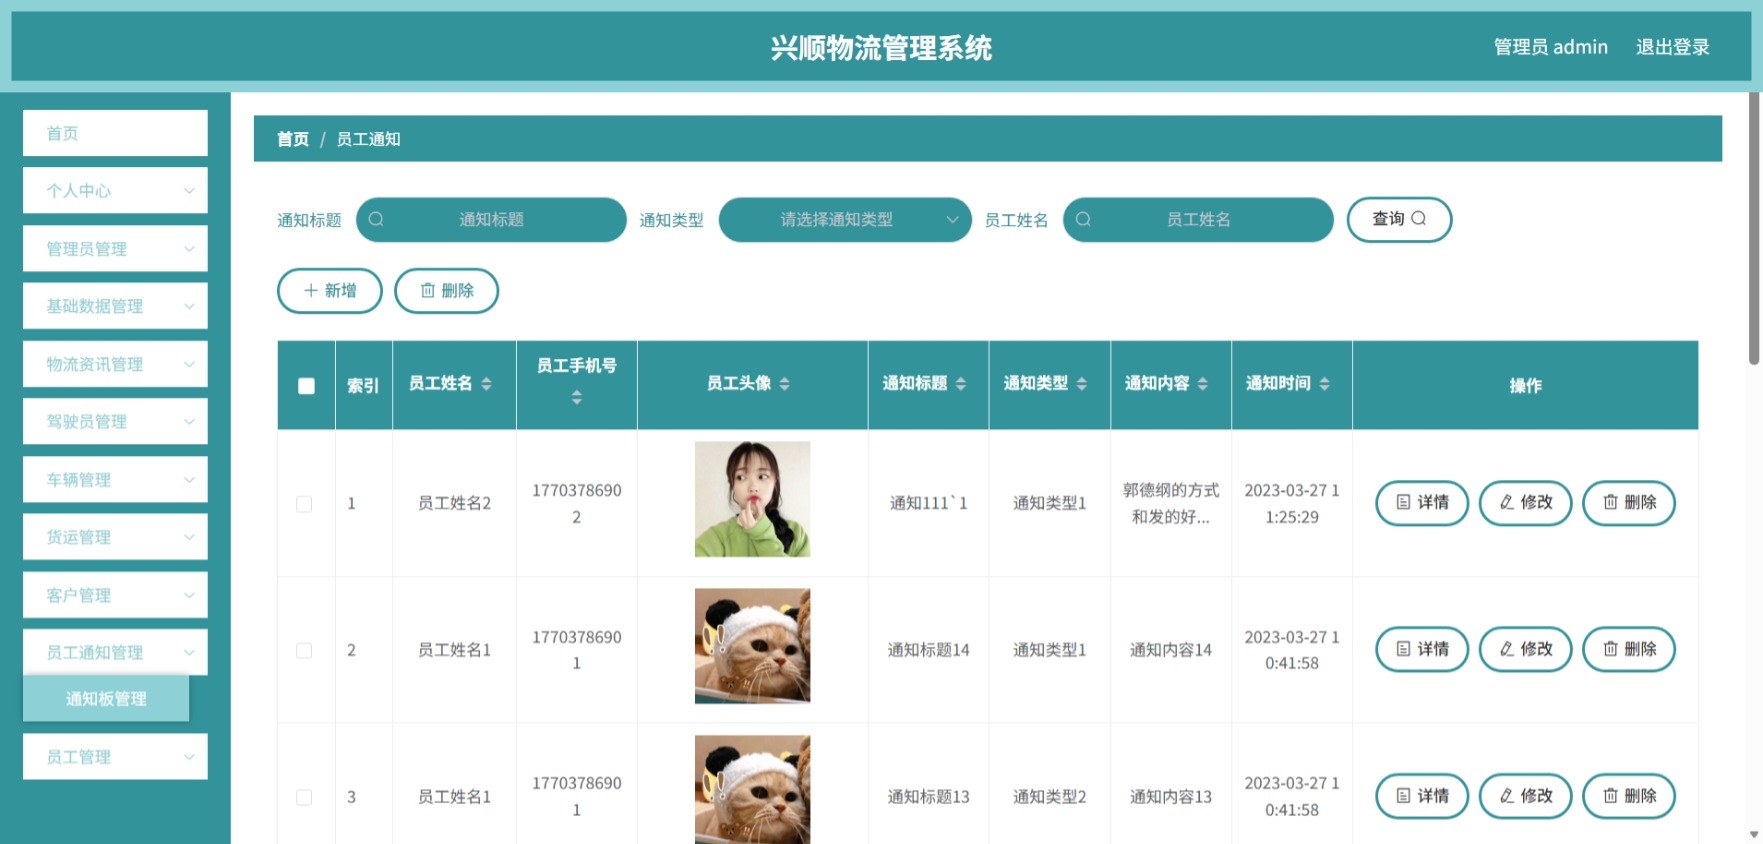Sort by 通知标题 column arrows
Screen dimensions: 1763x844
960,384
